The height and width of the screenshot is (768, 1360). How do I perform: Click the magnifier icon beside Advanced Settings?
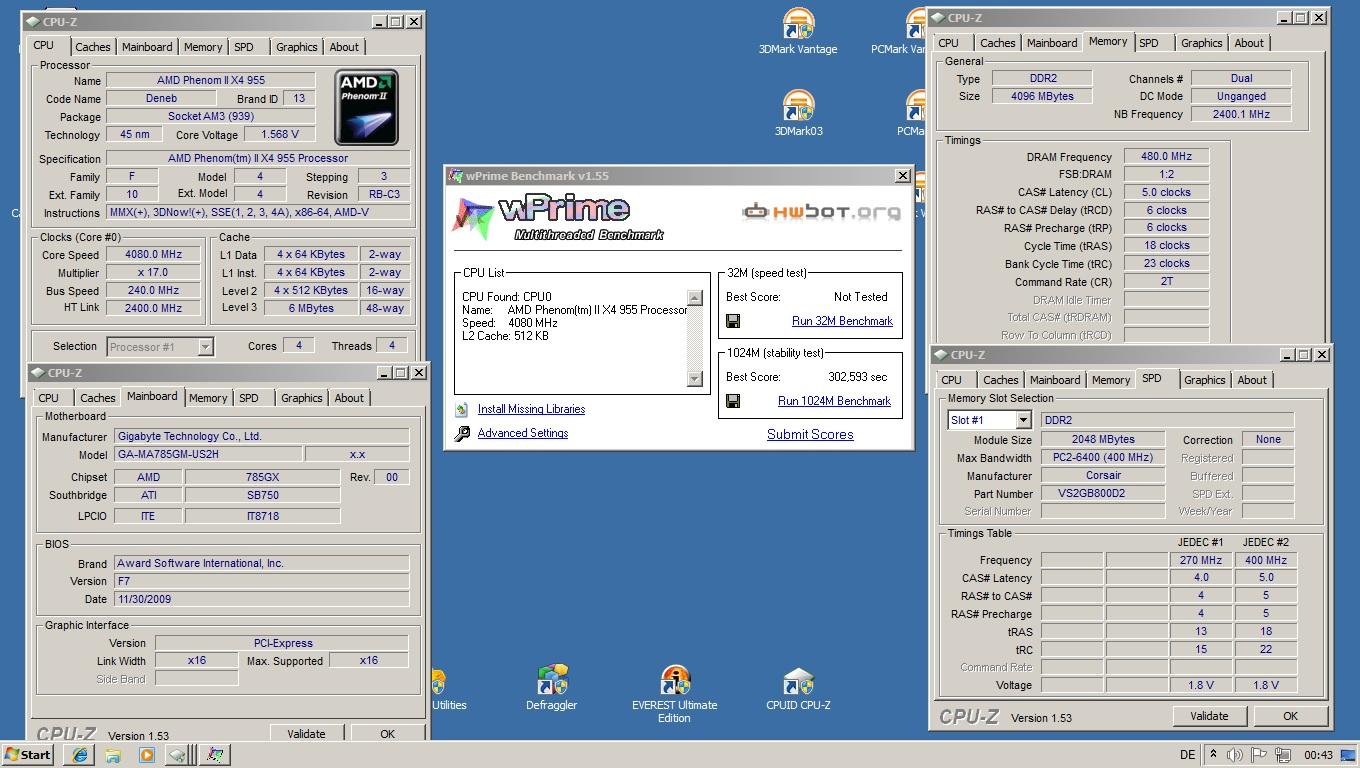point(461,433)
